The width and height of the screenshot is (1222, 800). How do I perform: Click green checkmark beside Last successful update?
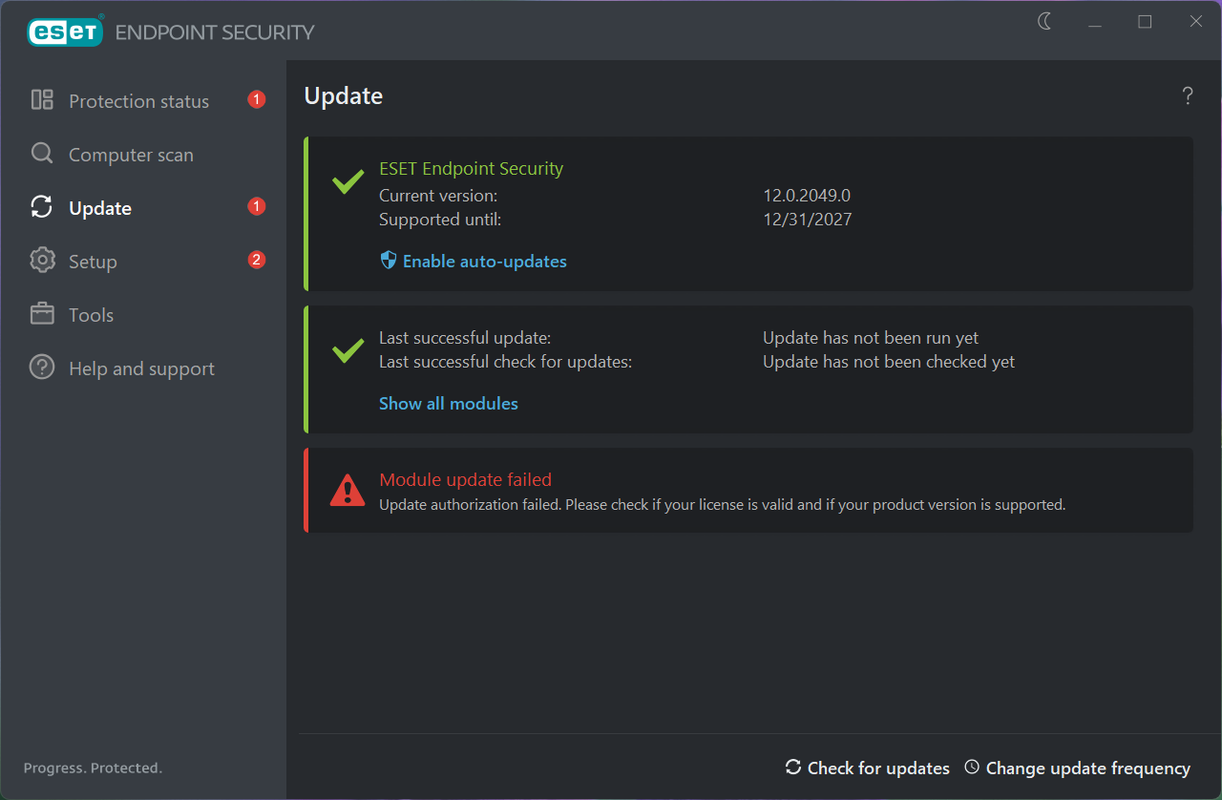(x=348, y=351)
